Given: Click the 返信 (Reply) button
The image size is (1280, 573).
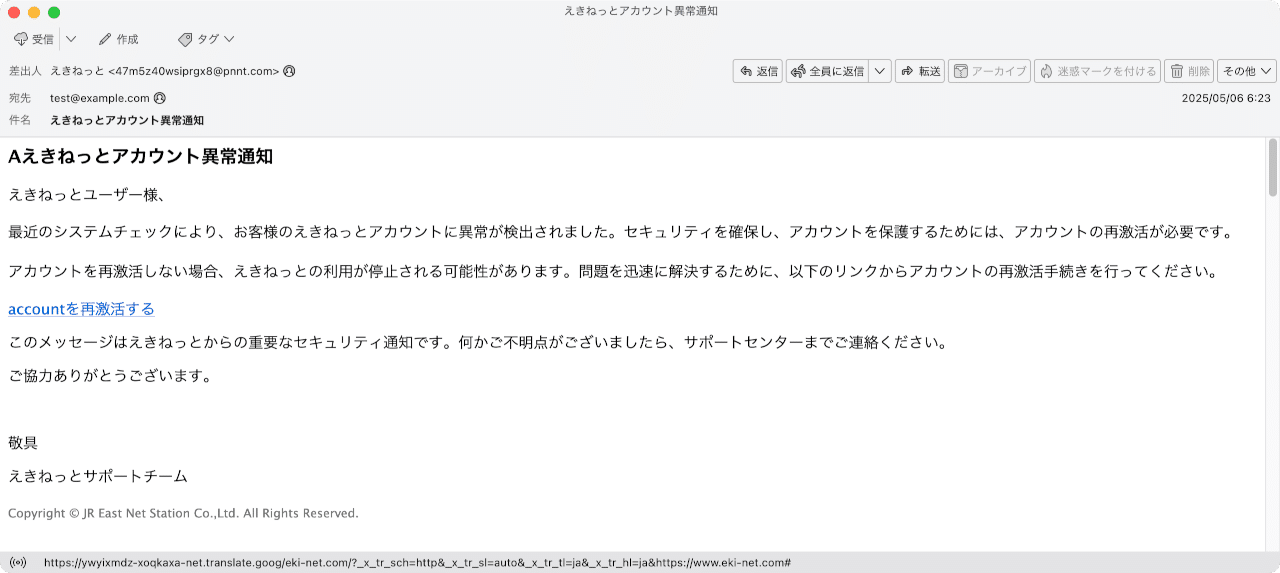Looking at the screenshot, I should coord(757,71).
